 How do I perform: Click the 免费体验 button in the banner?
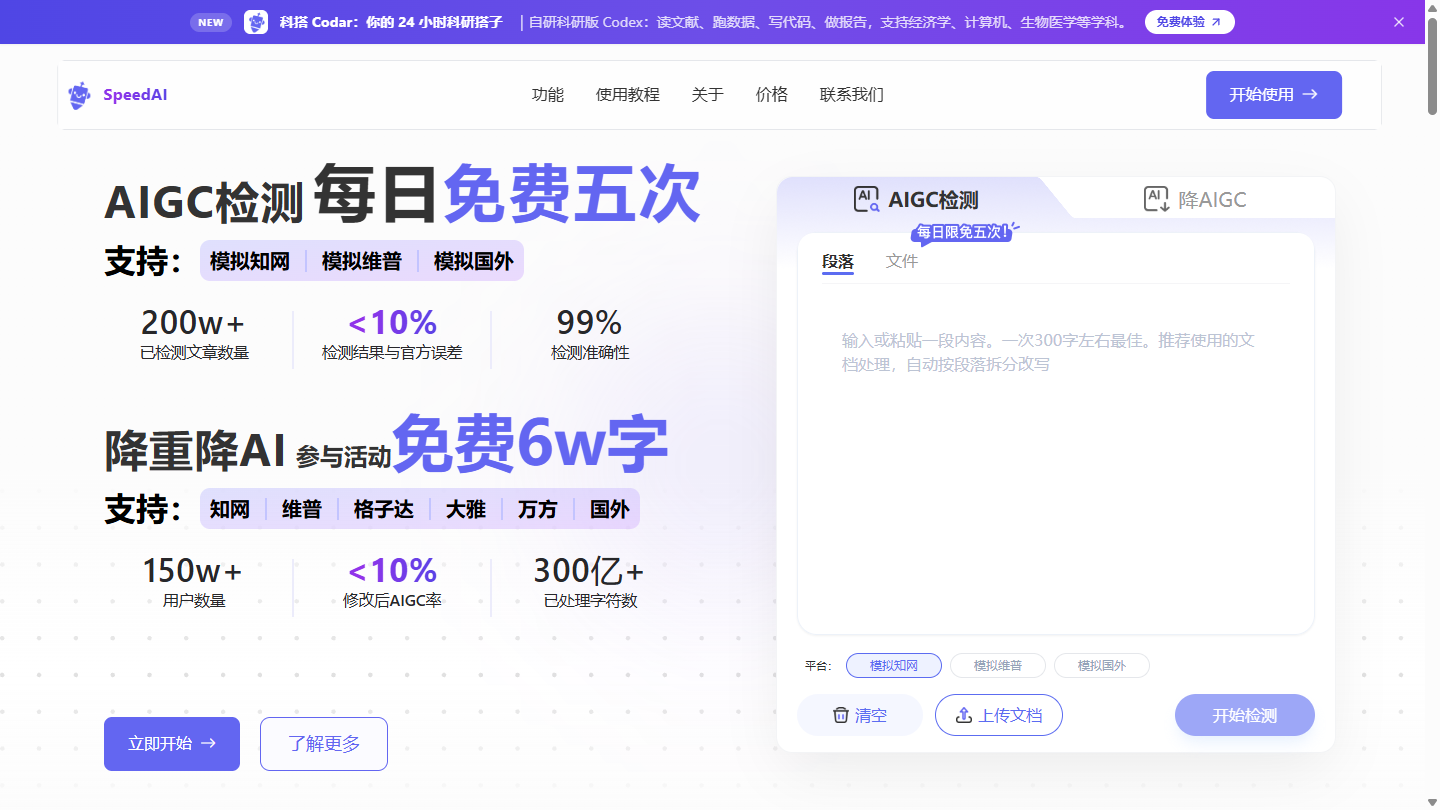(1189, 22)
